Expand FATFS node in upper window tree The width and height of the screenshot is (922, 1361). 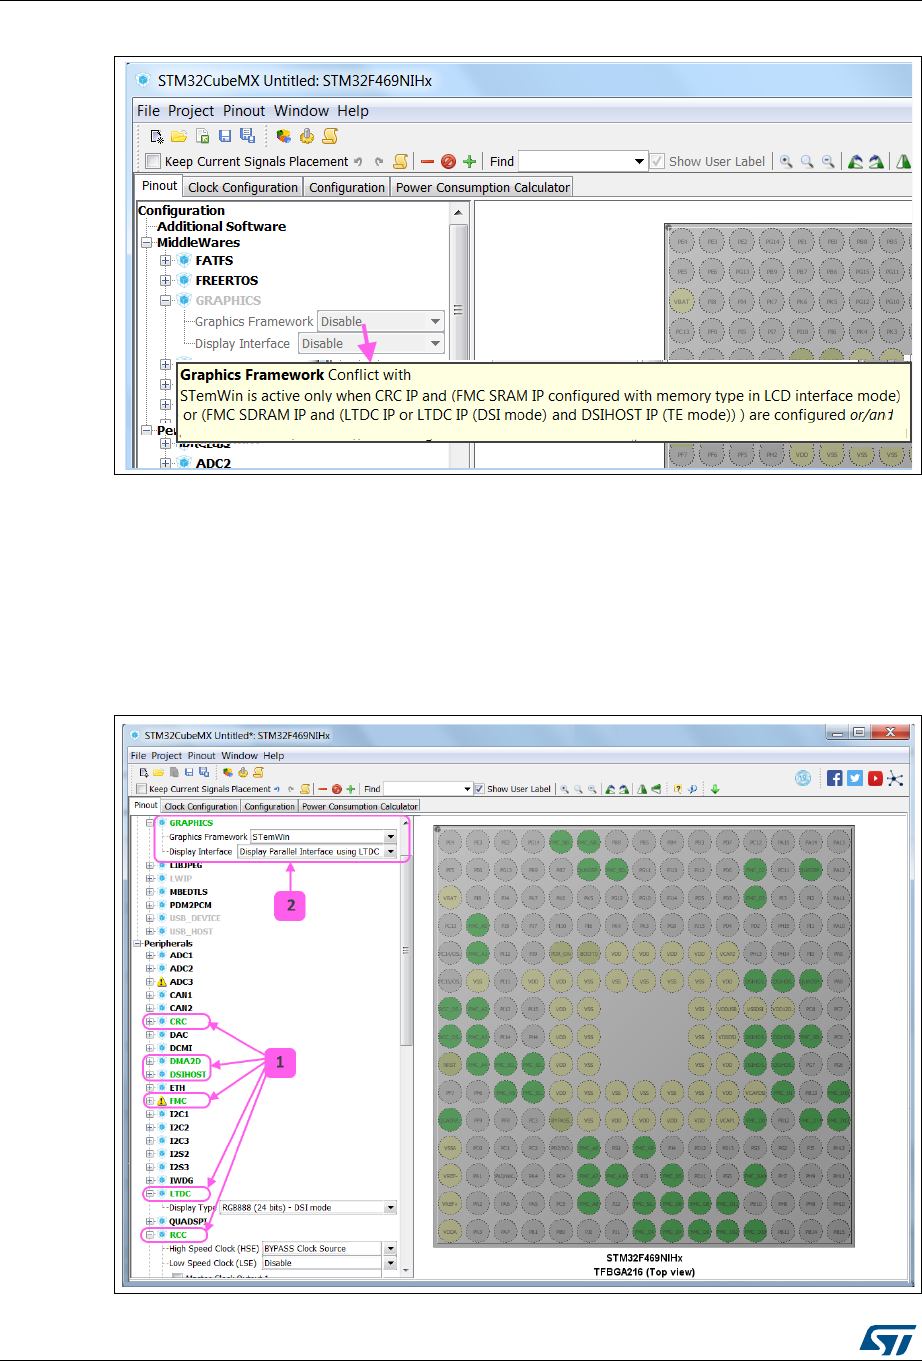166,261
